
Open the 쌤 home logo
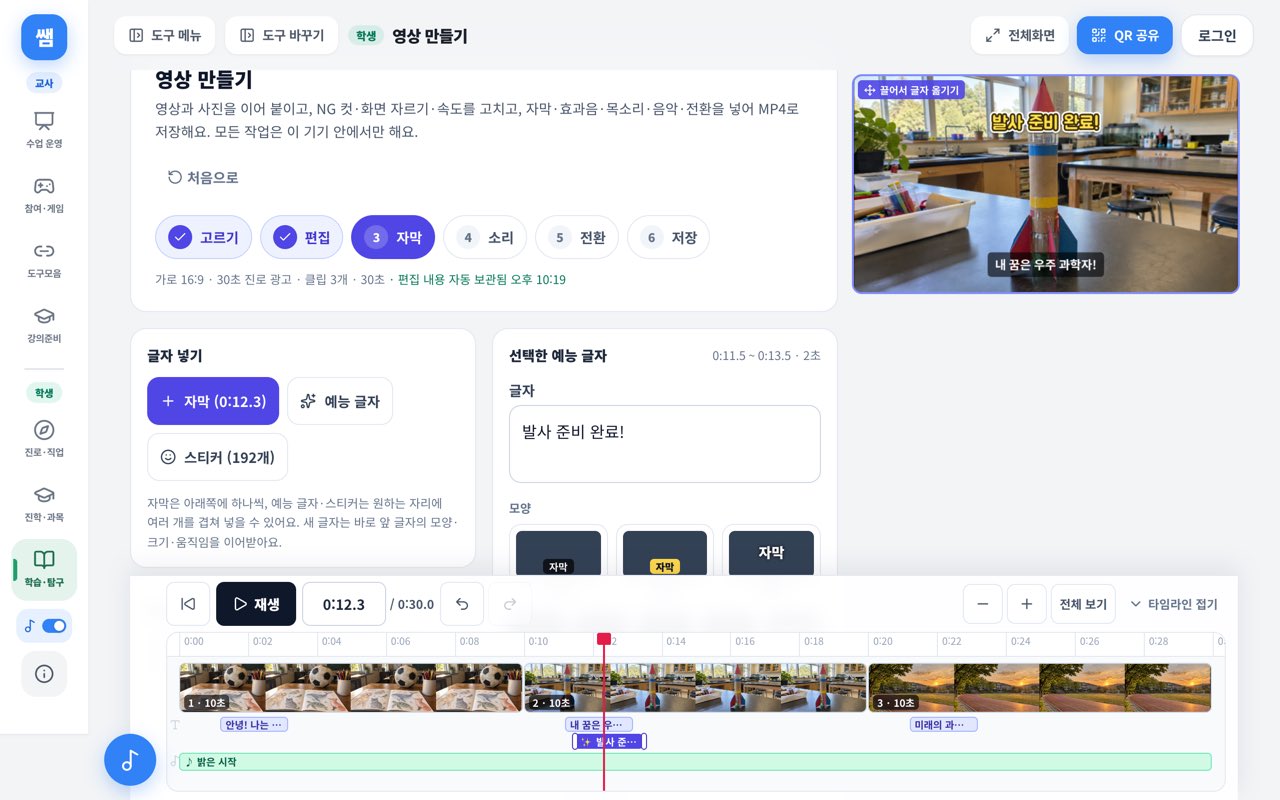tap(44, 37)
